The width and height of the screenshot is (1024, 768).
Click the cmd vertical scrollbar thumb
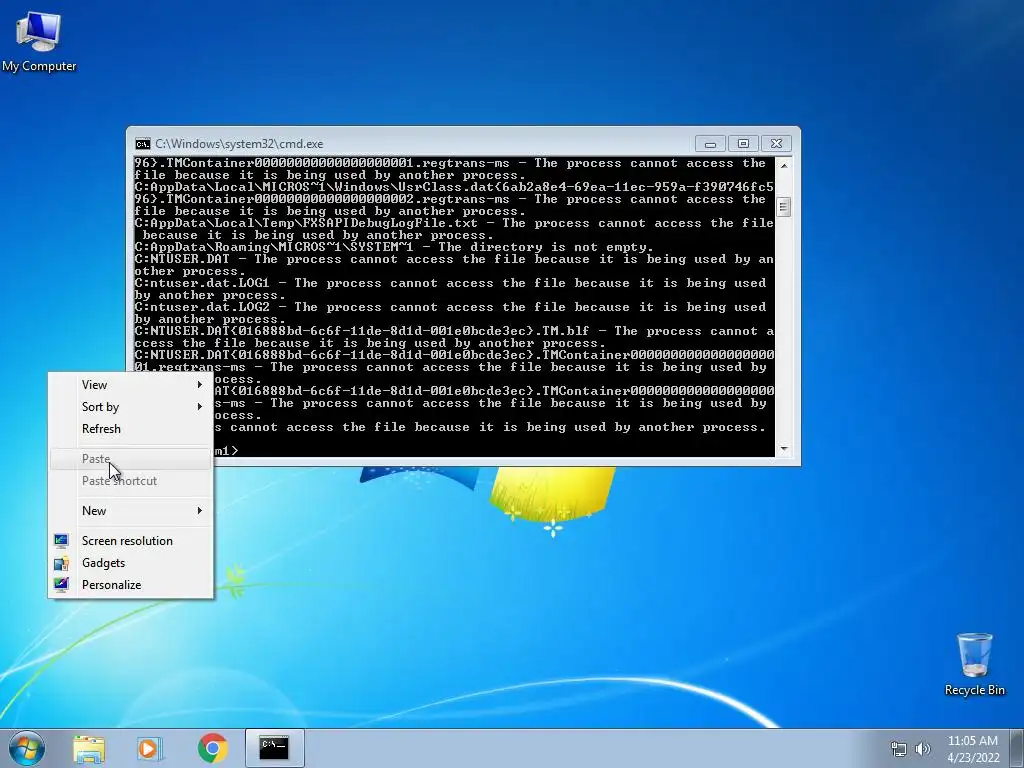point(784,207)
